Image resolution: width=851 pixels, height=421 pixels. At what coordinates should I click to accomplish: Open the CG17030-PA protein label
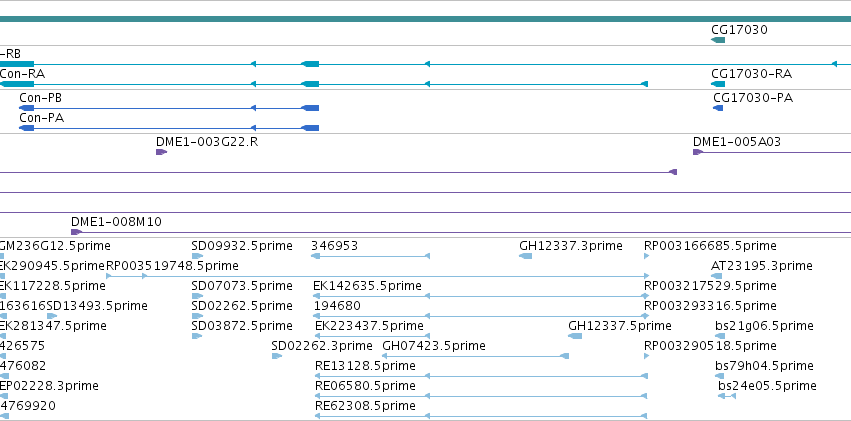tap(753, 98)
